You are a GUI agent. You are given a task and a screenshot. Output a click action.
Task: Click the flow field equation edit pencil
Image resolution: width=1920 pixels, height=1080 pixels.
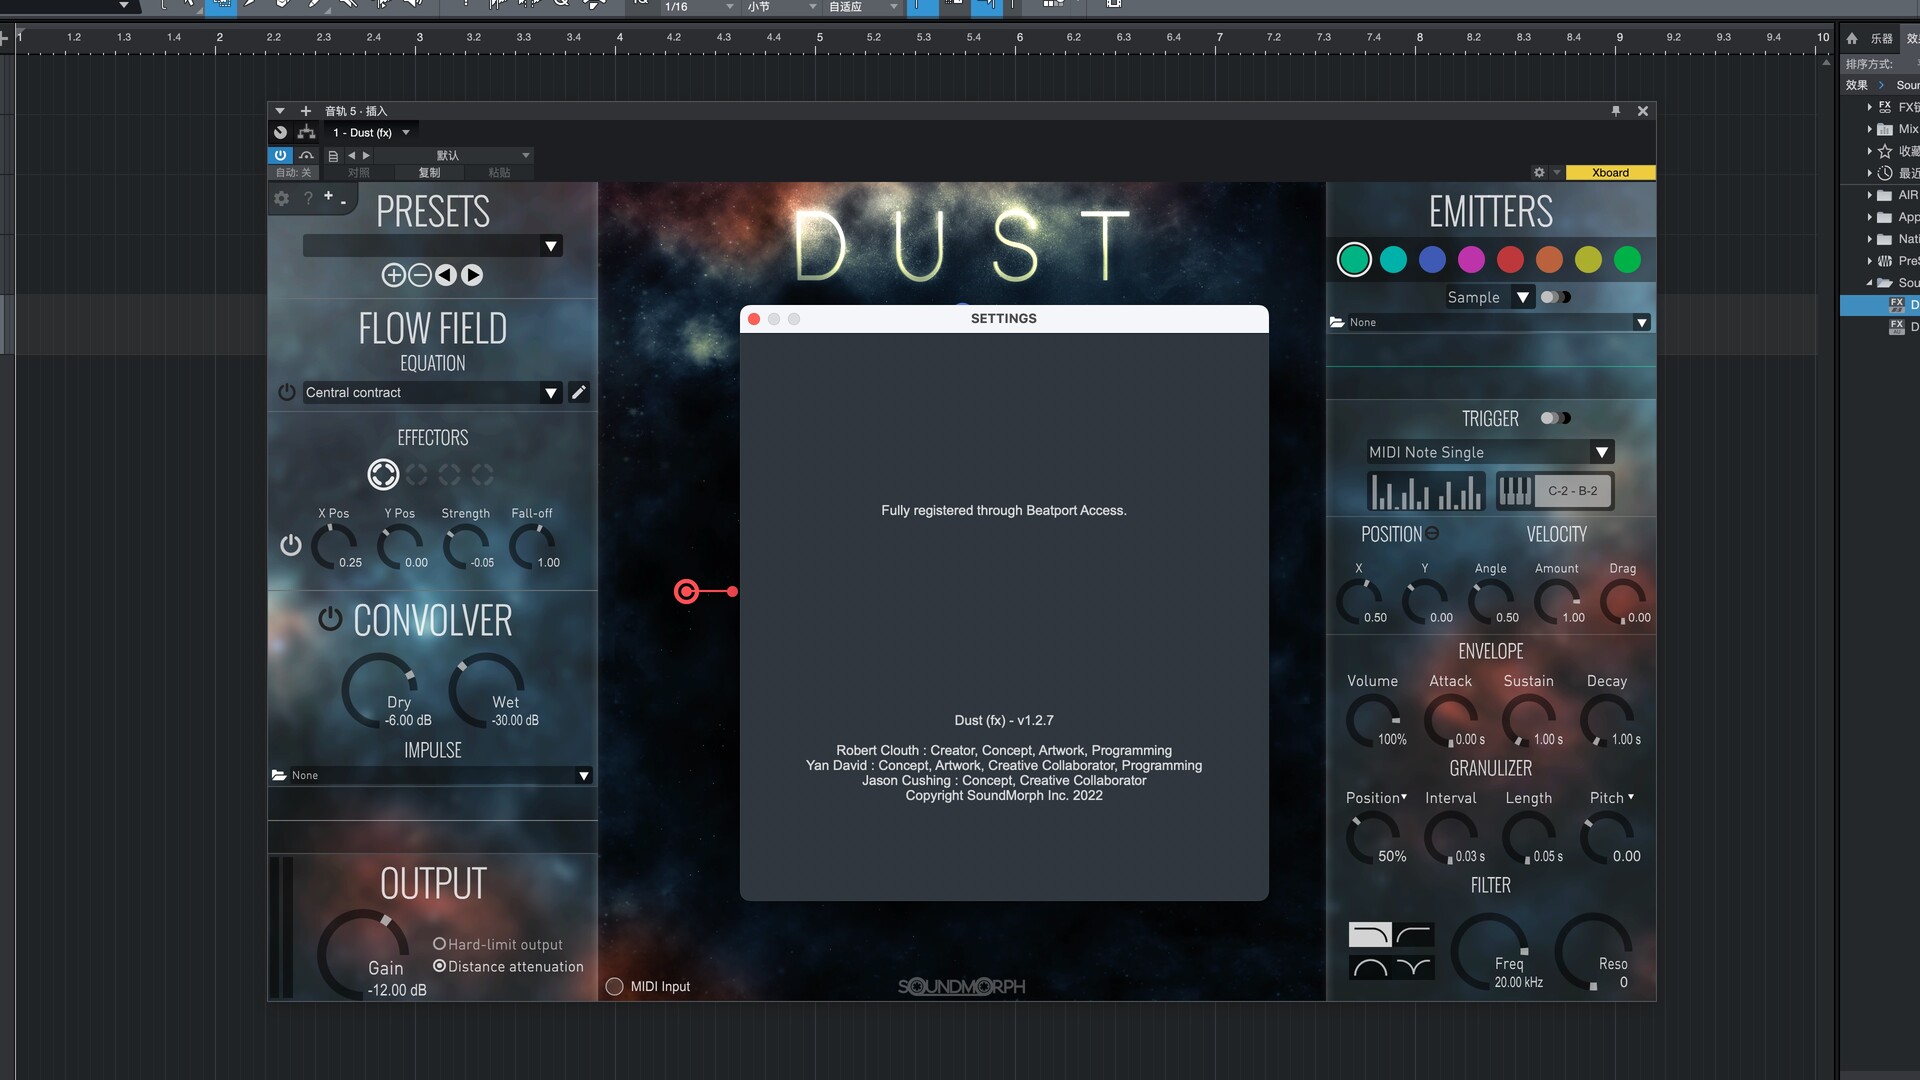pos(578,392)
